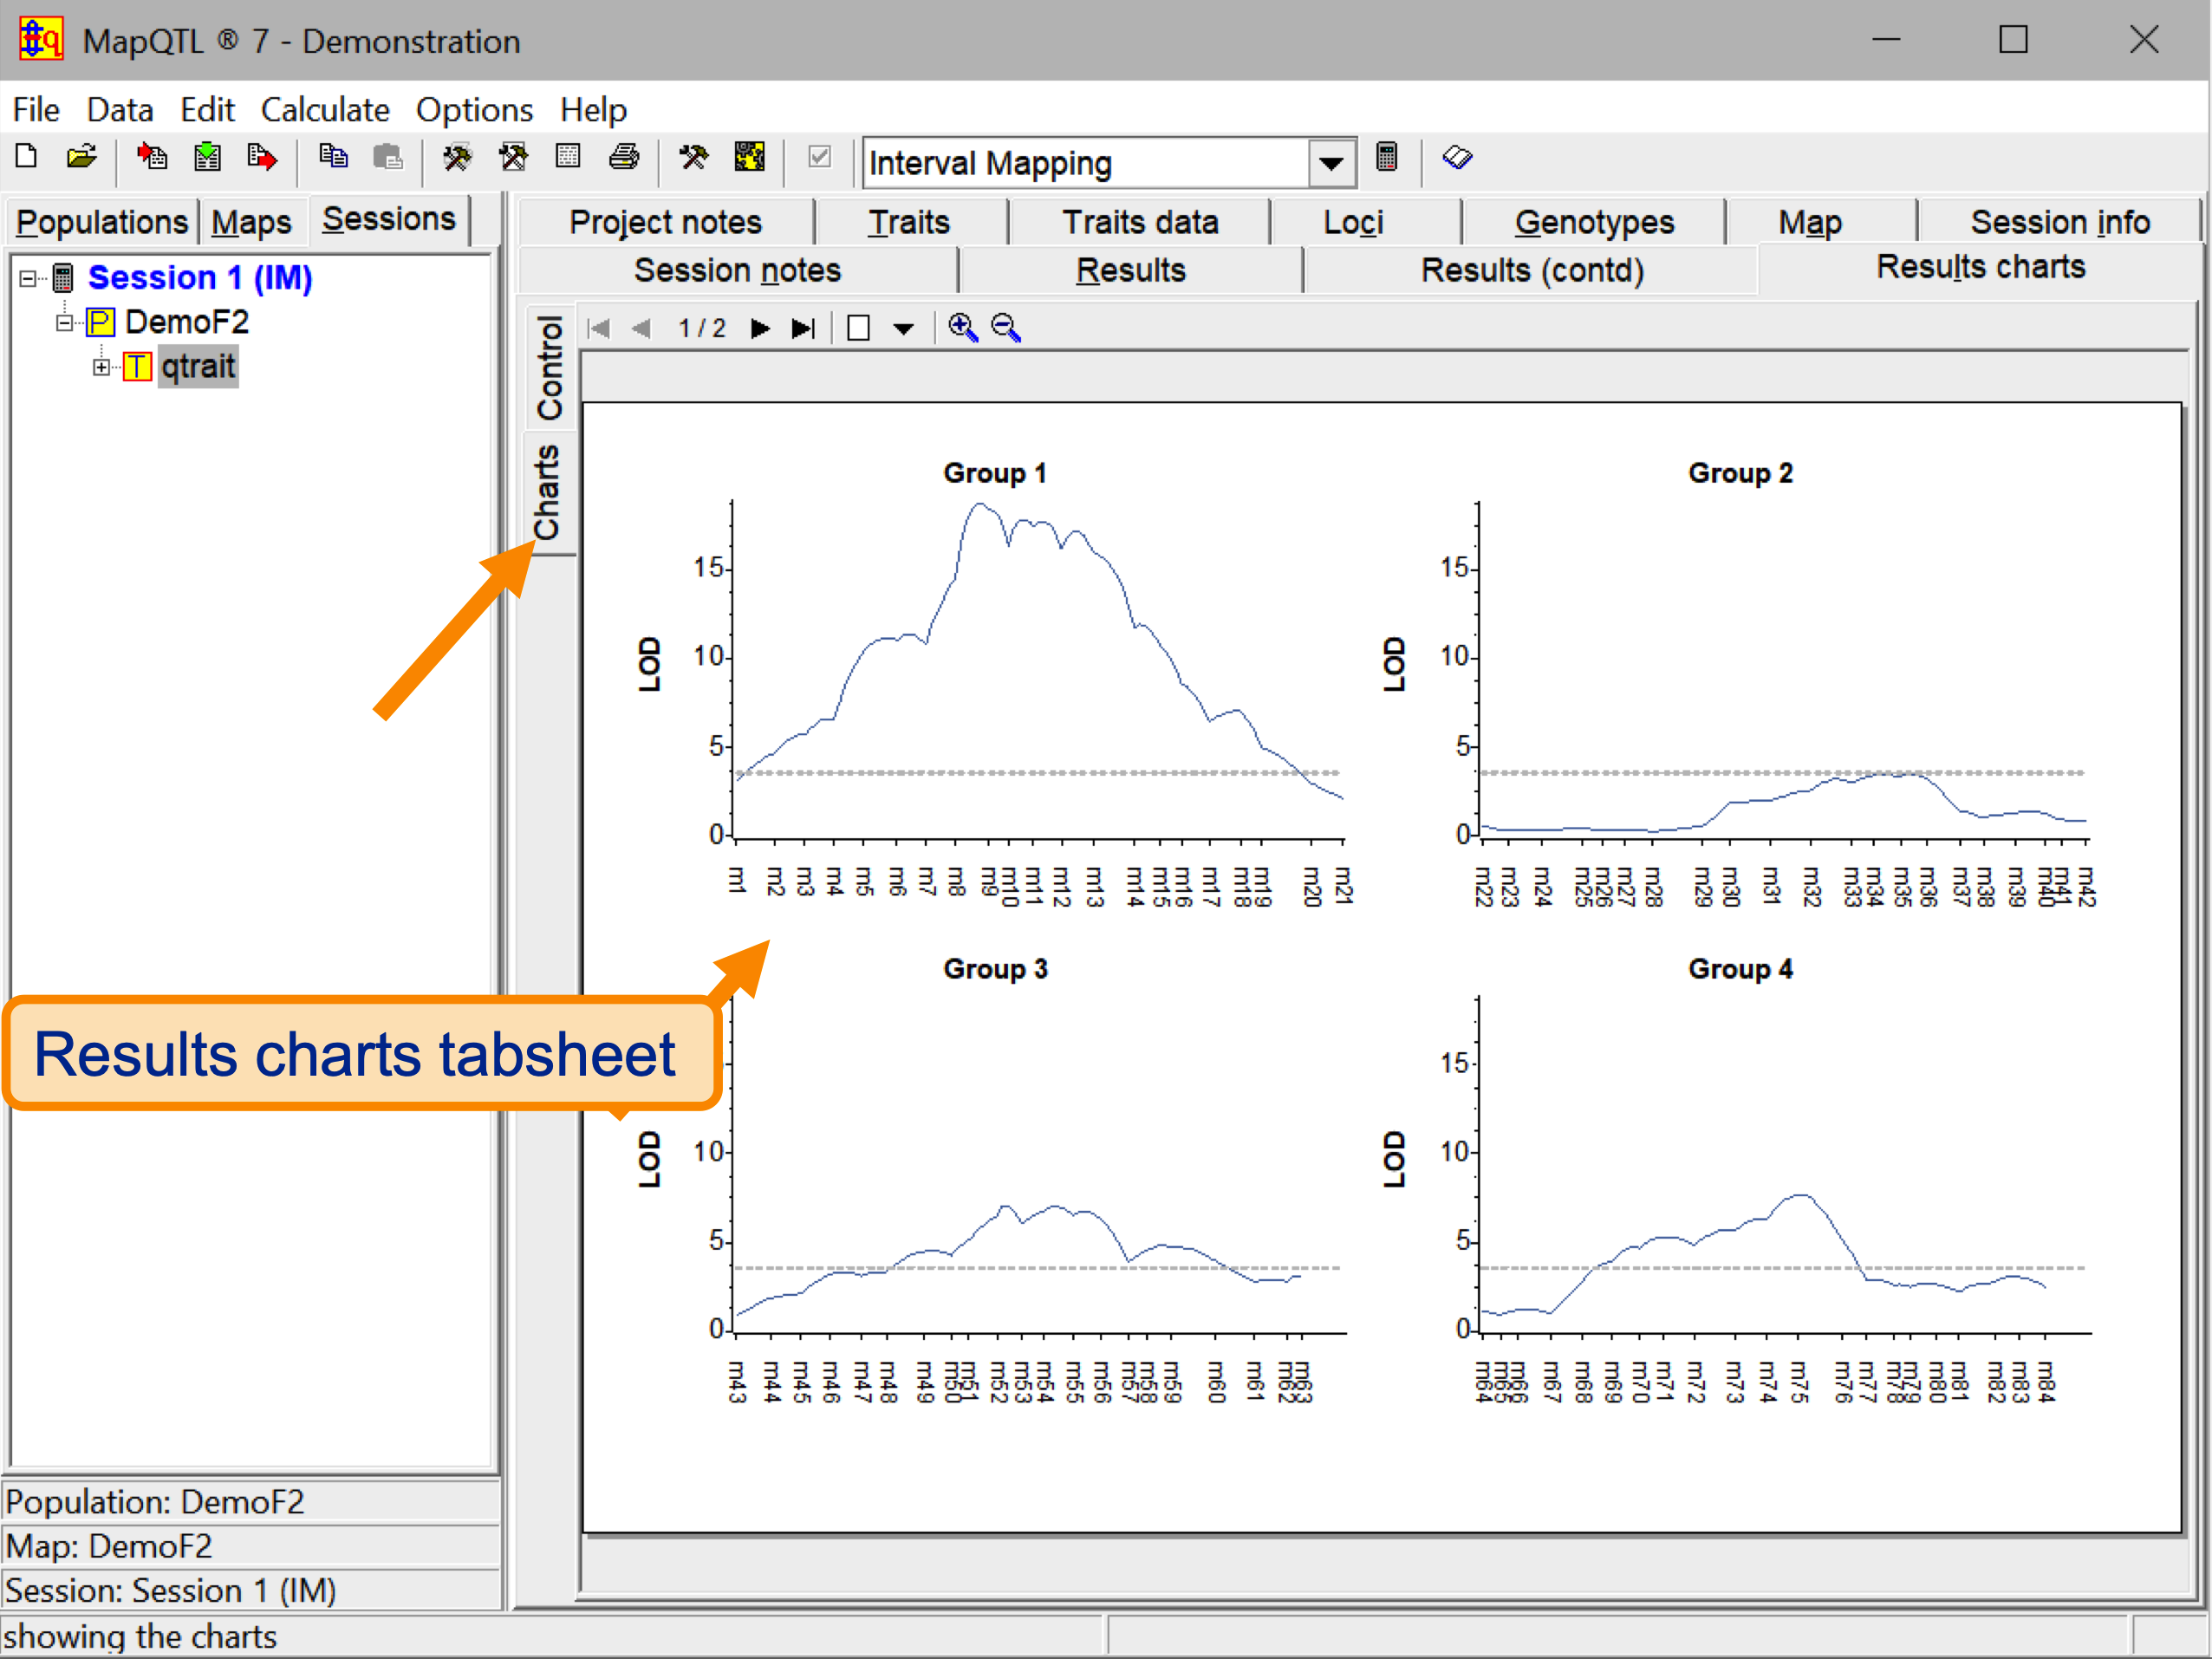This screenshot has height=1659, width=2212.
Task: Open the Traits tab
Action: pyautogui.click(x=908, y=222)
